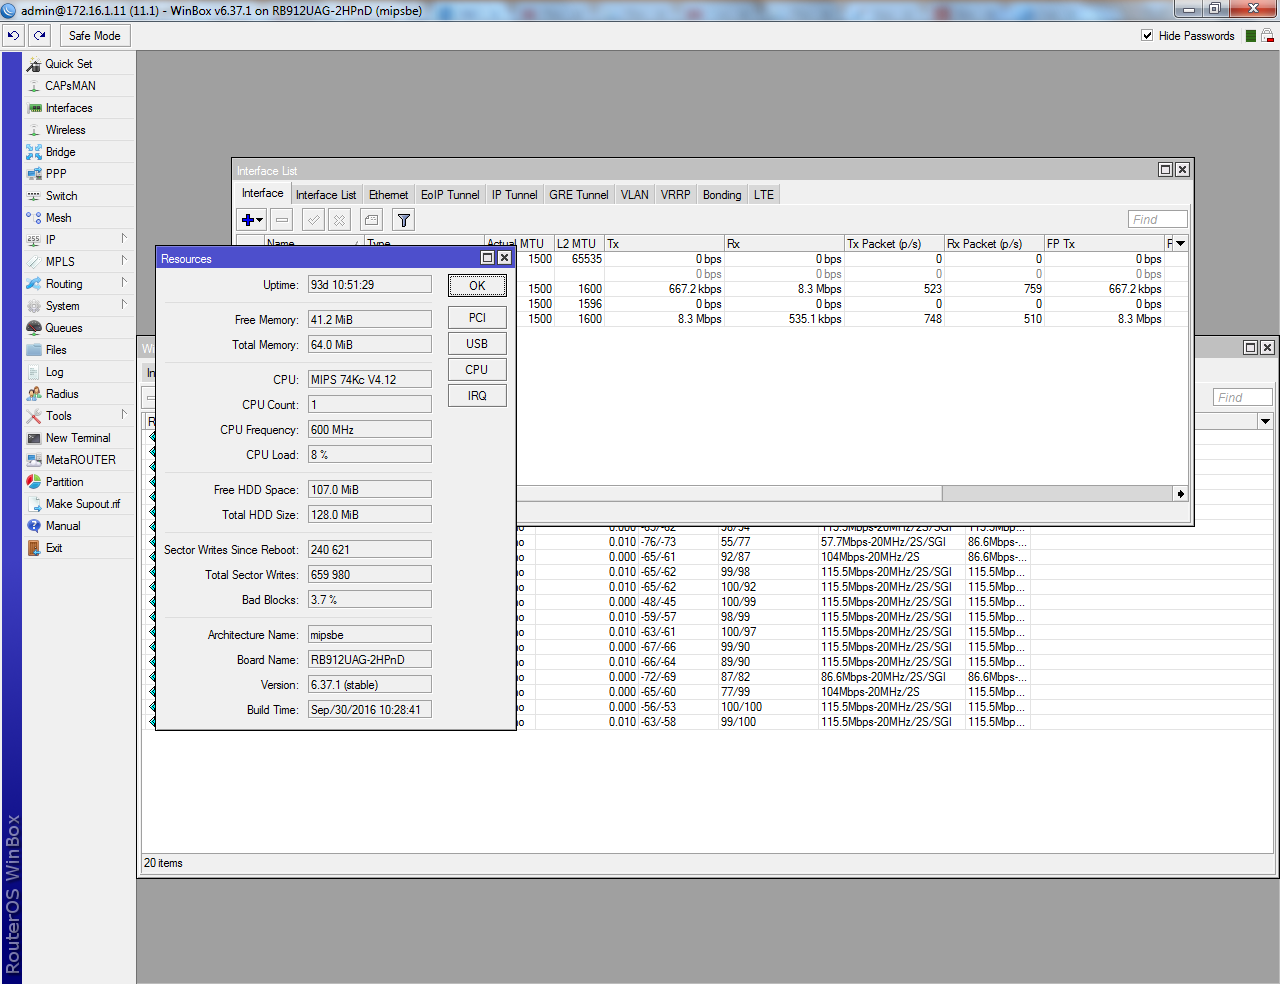1280x984 pixels.
Task: Expand the Routing submenu
Action: [x=123, y=283]
